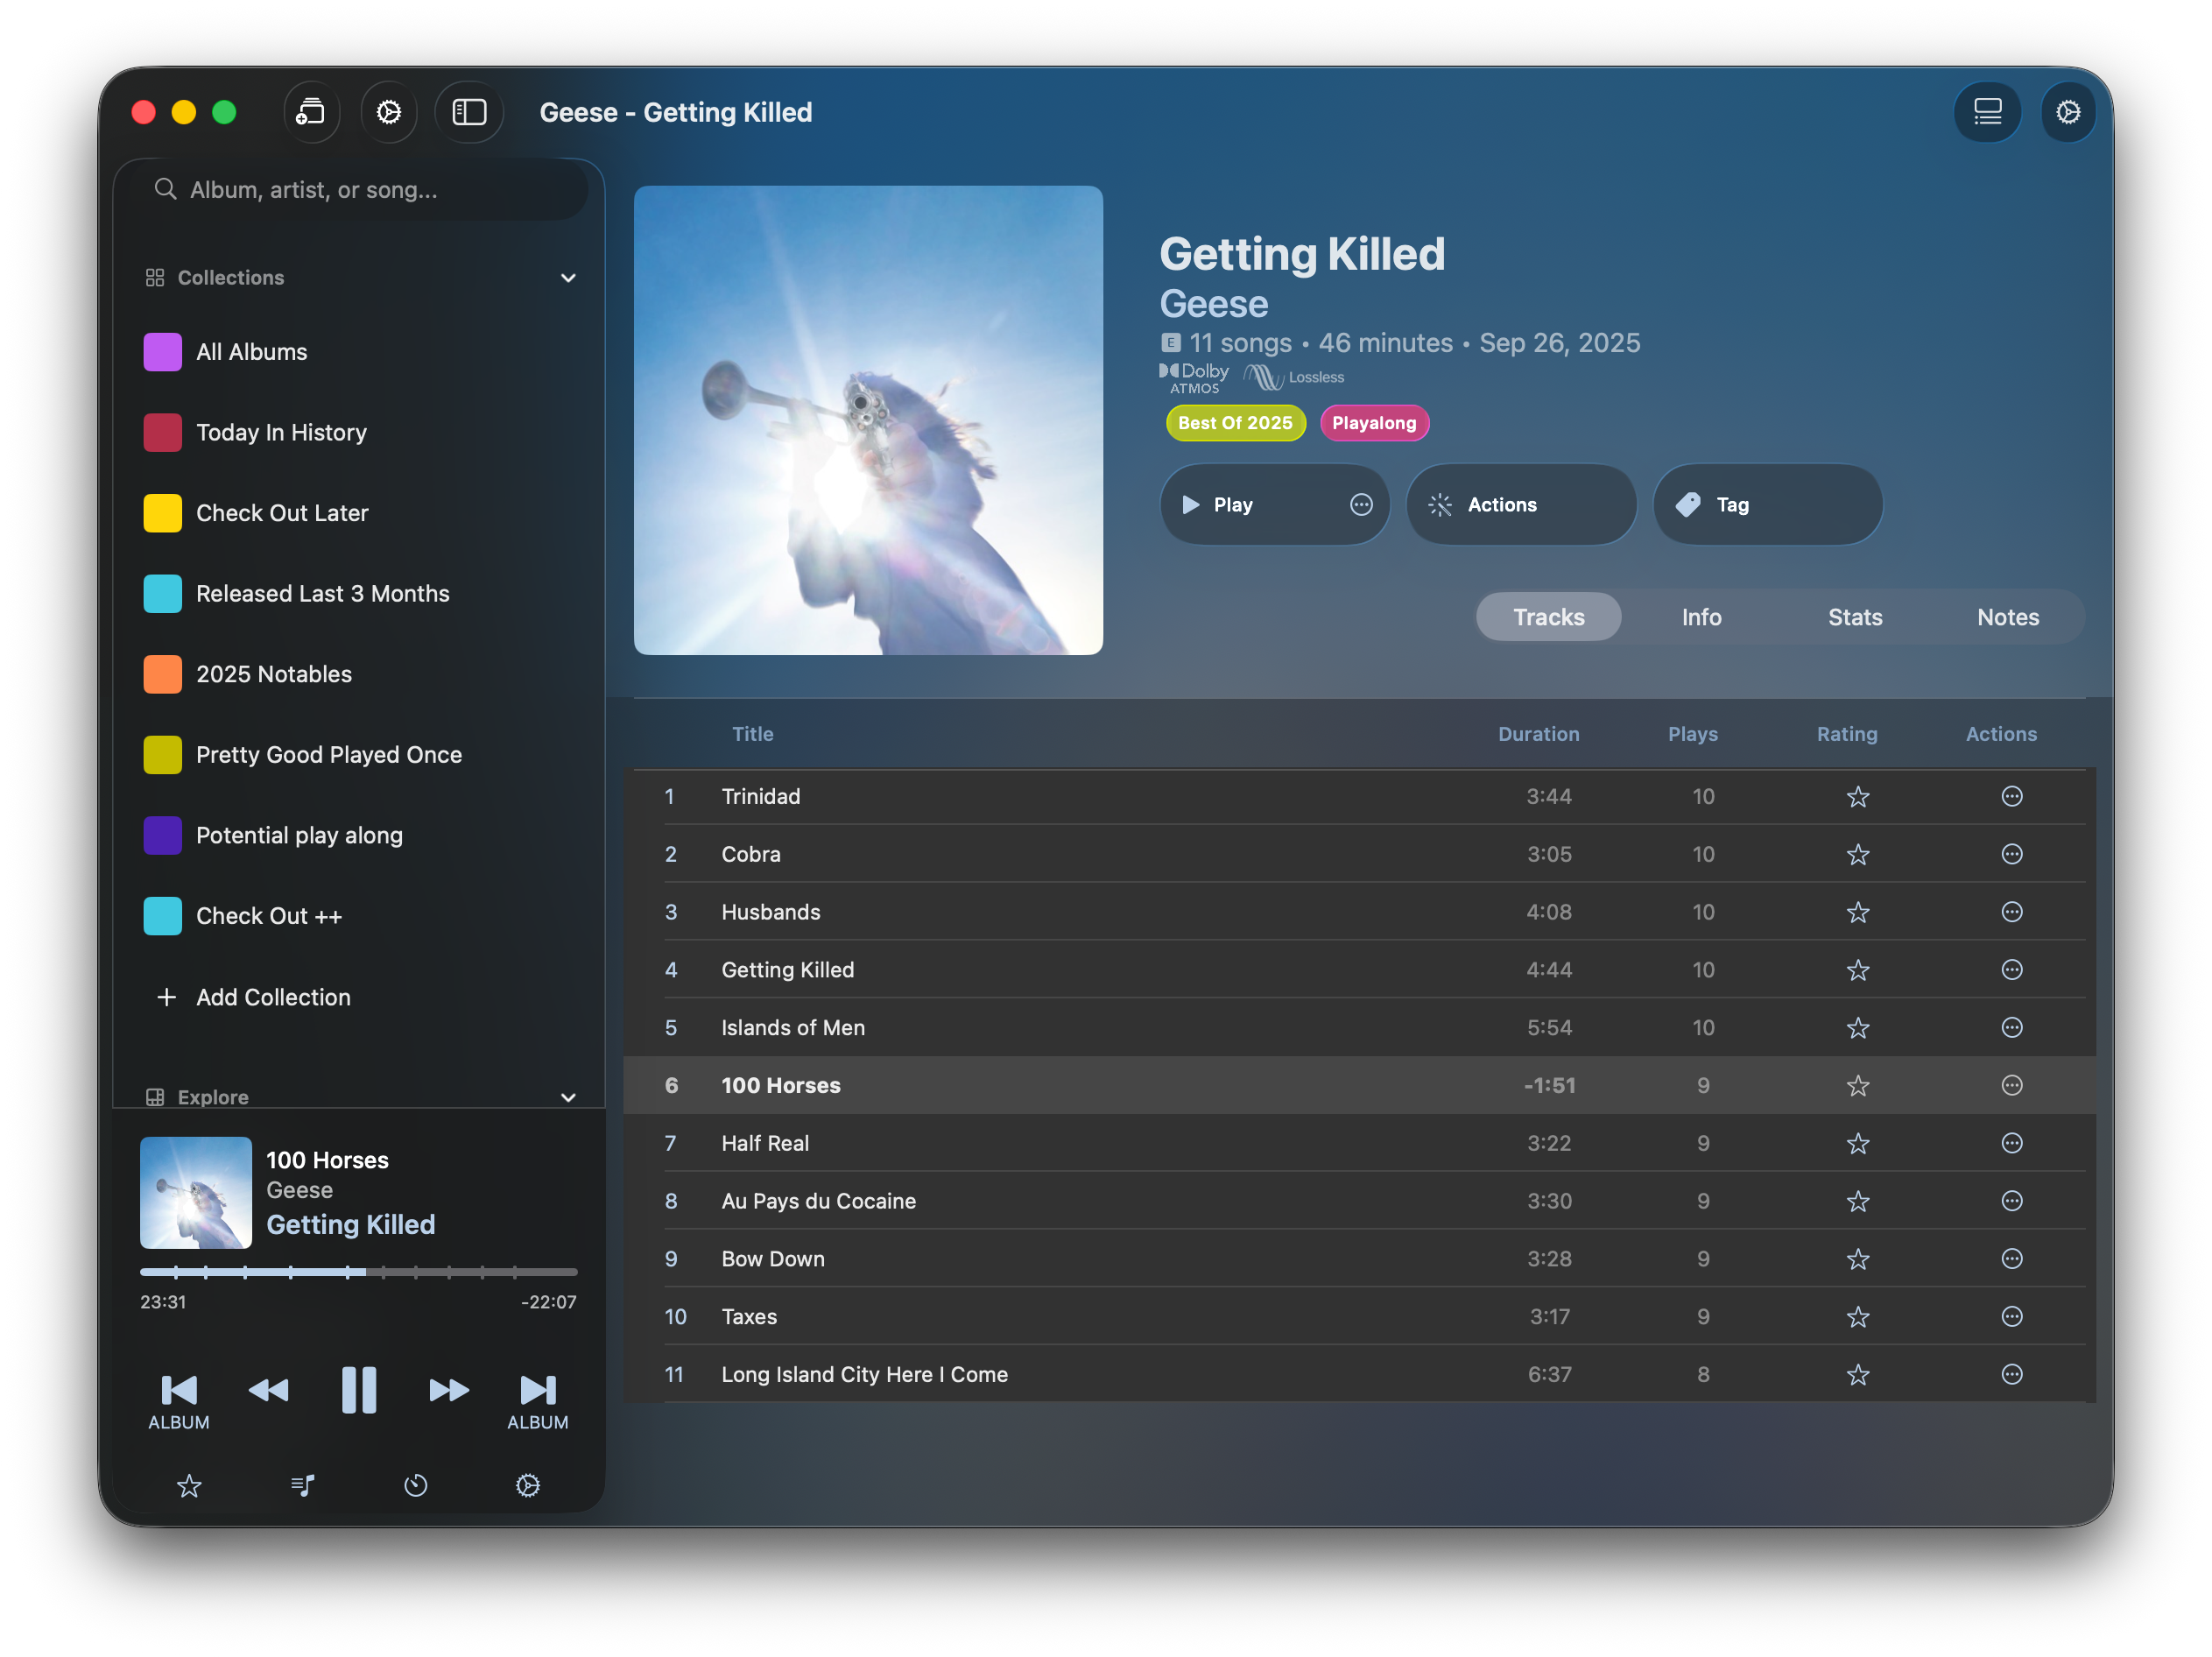Viewport: 2212px width, 1657px height.
Task: Click the music library stack icon in toolbar
Action: coord(311,112)
